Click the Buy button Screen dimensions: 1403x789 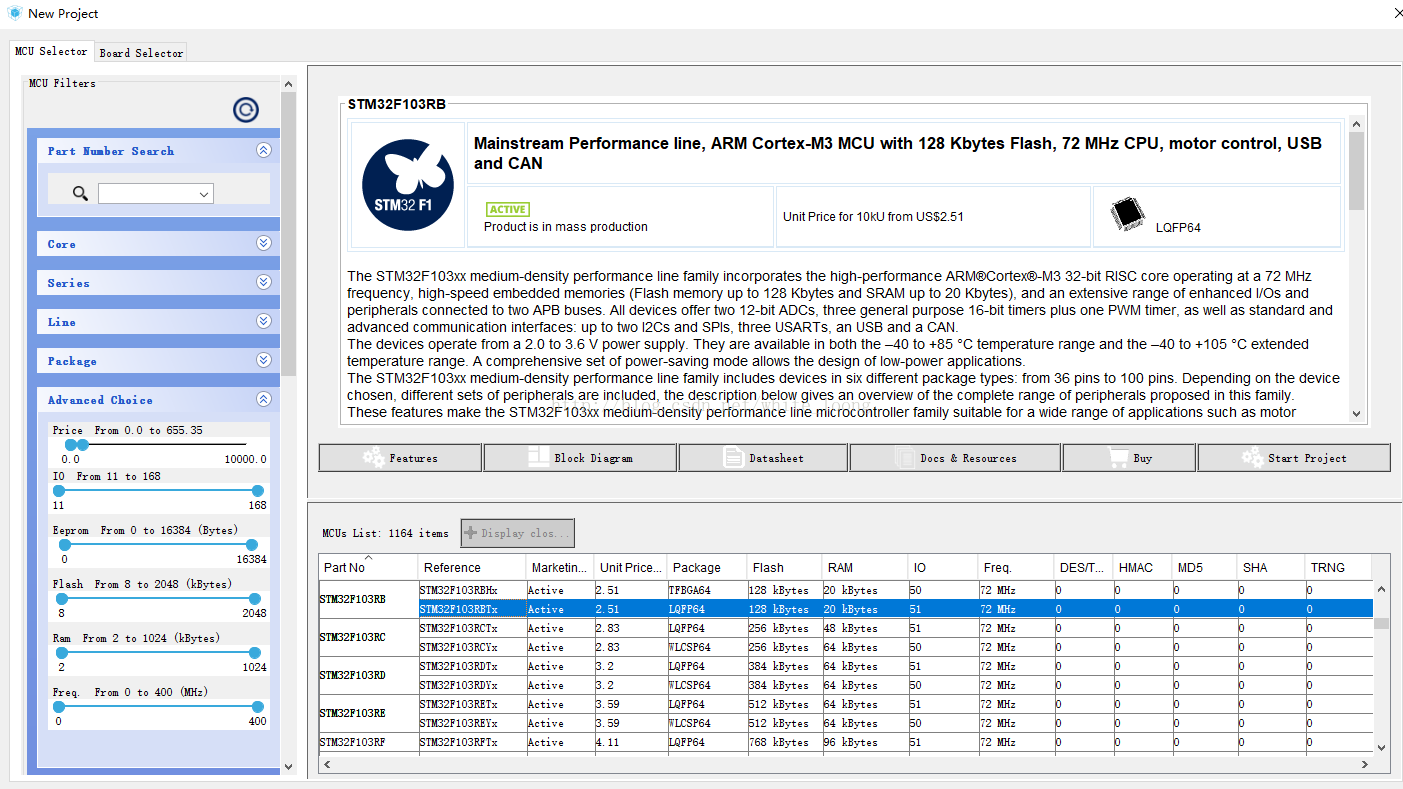point(1129,458)
